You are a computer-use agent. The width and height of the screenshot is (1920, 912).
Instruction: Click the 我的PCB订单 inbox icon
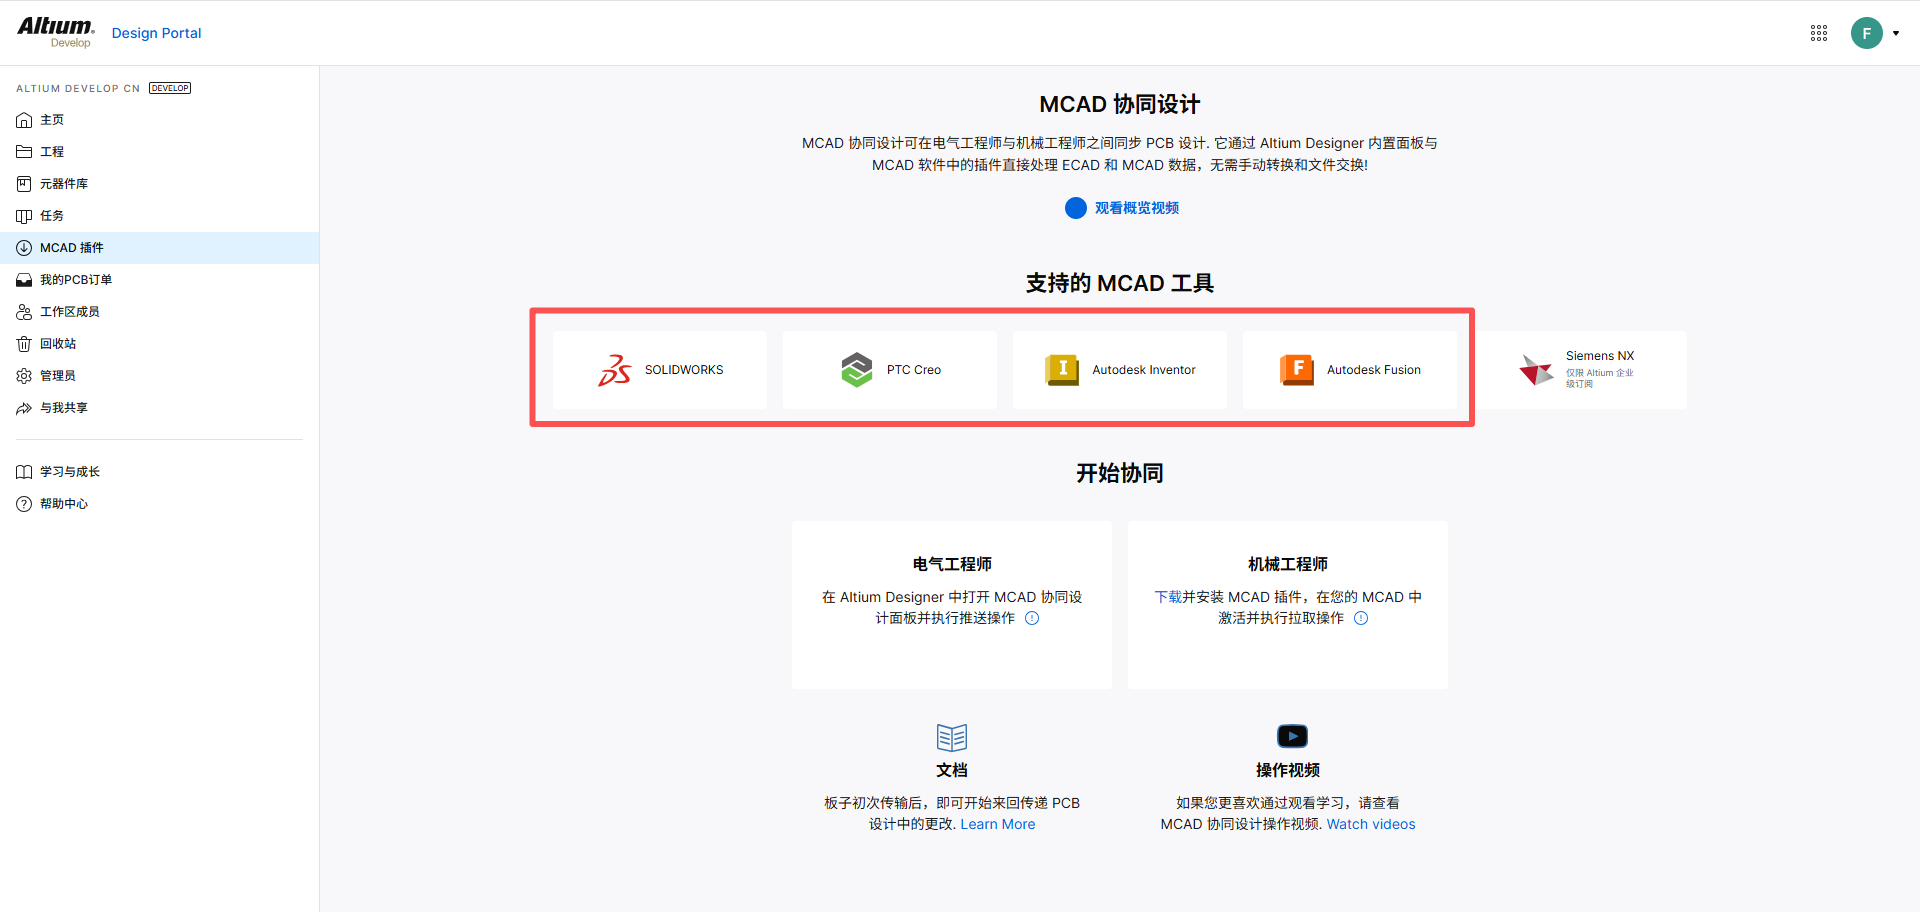(x=24, y=280)
